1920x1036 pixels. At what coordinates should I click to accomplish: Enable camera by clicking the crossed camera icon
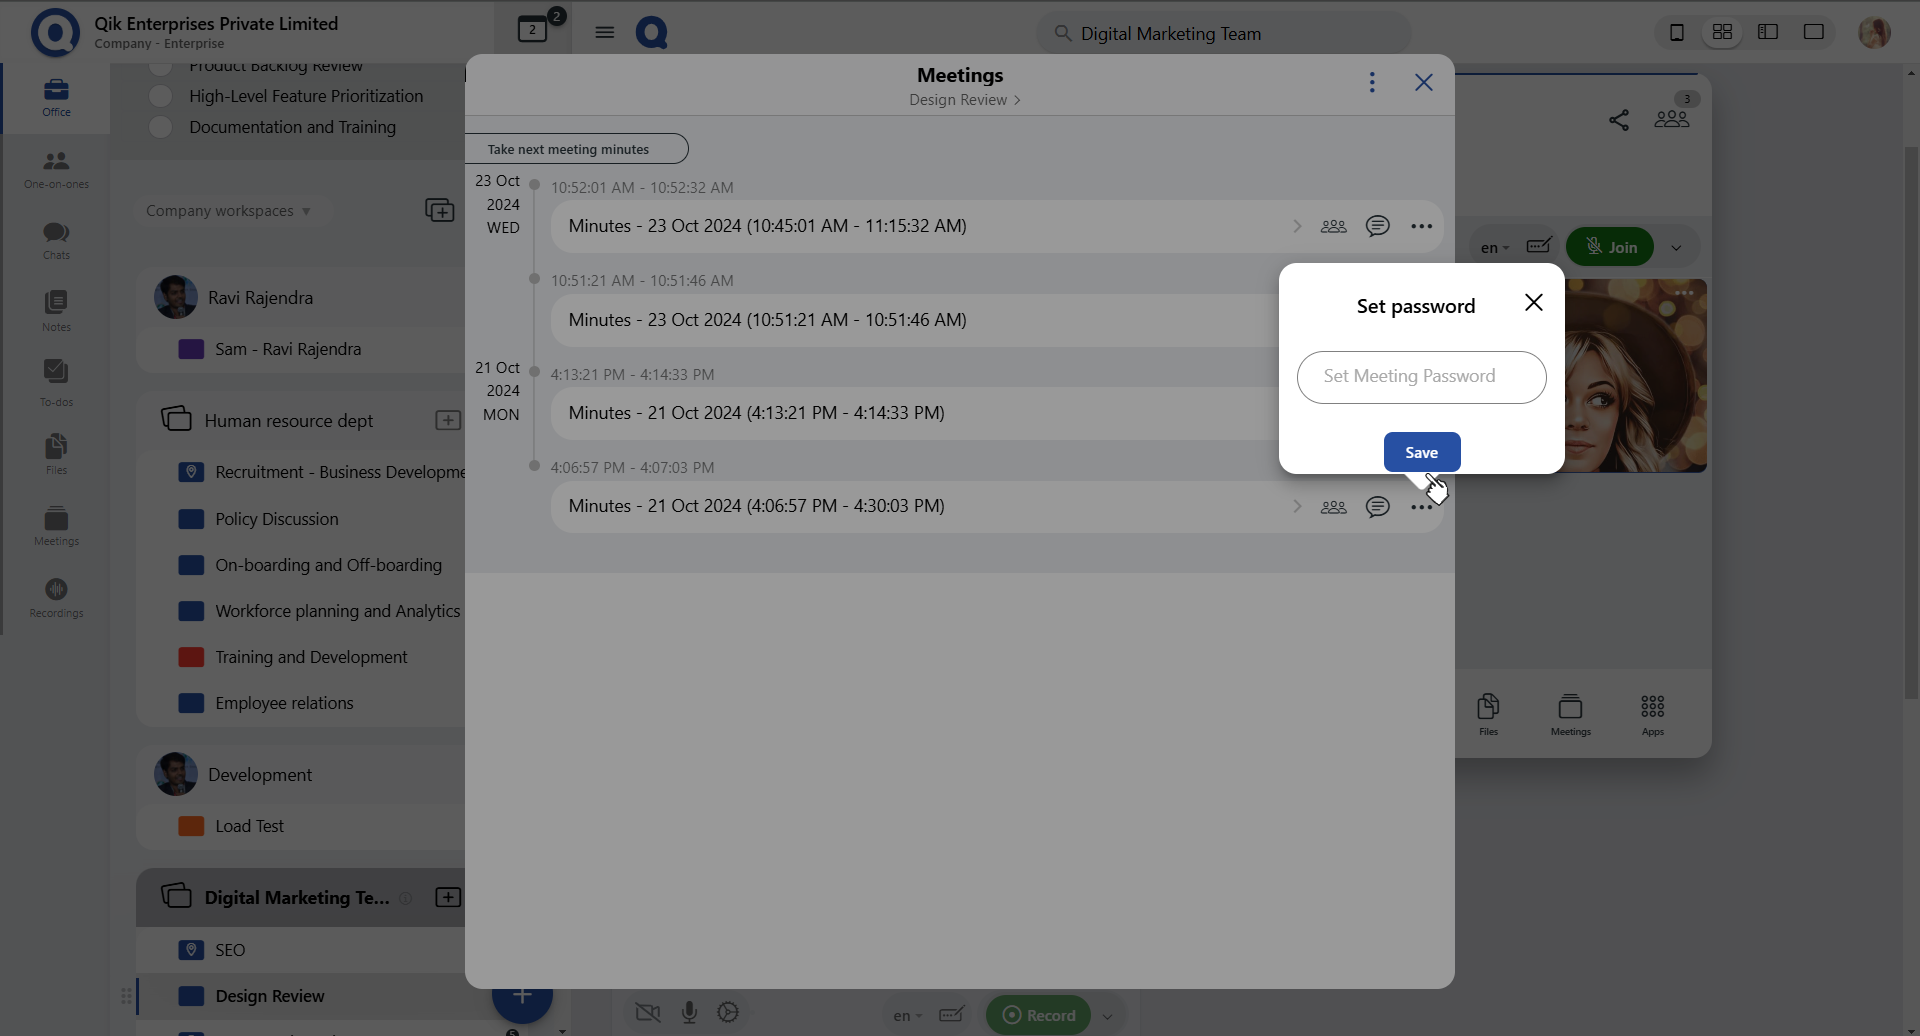(x=648, y=1012)
